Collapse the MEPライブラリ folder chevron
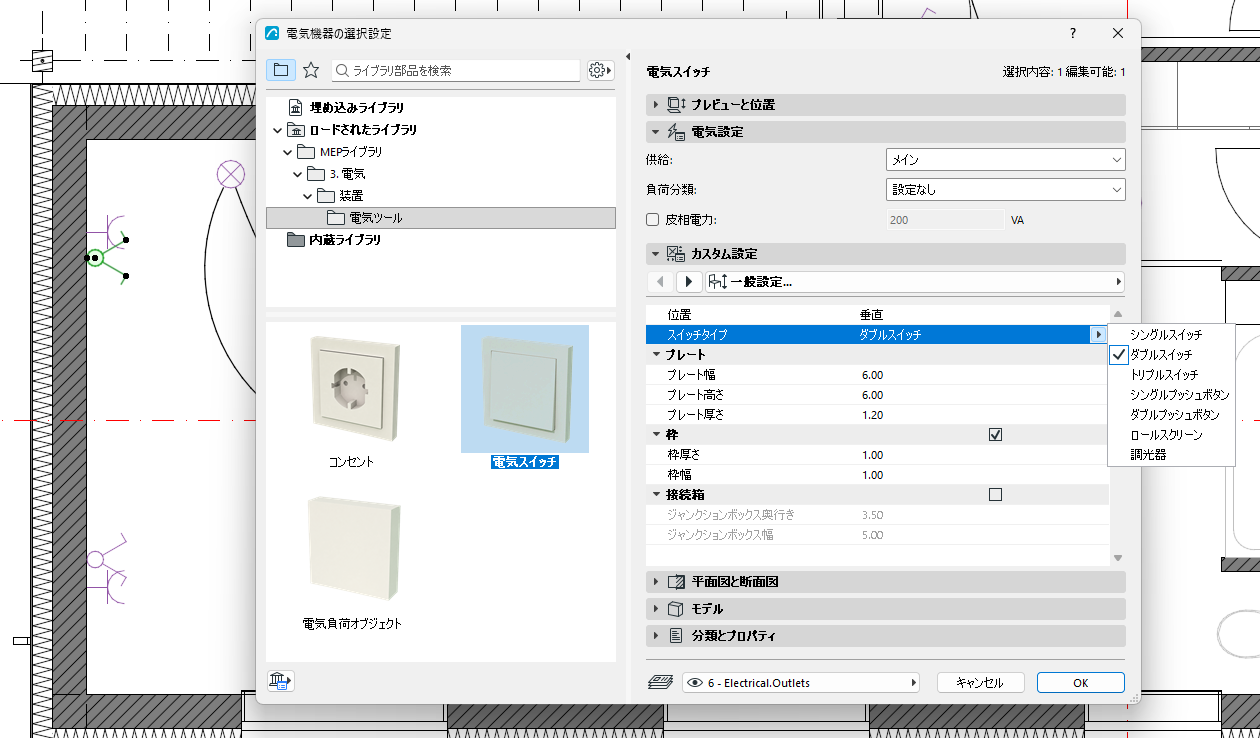1260x738 pixels. [x=288, y=152]
